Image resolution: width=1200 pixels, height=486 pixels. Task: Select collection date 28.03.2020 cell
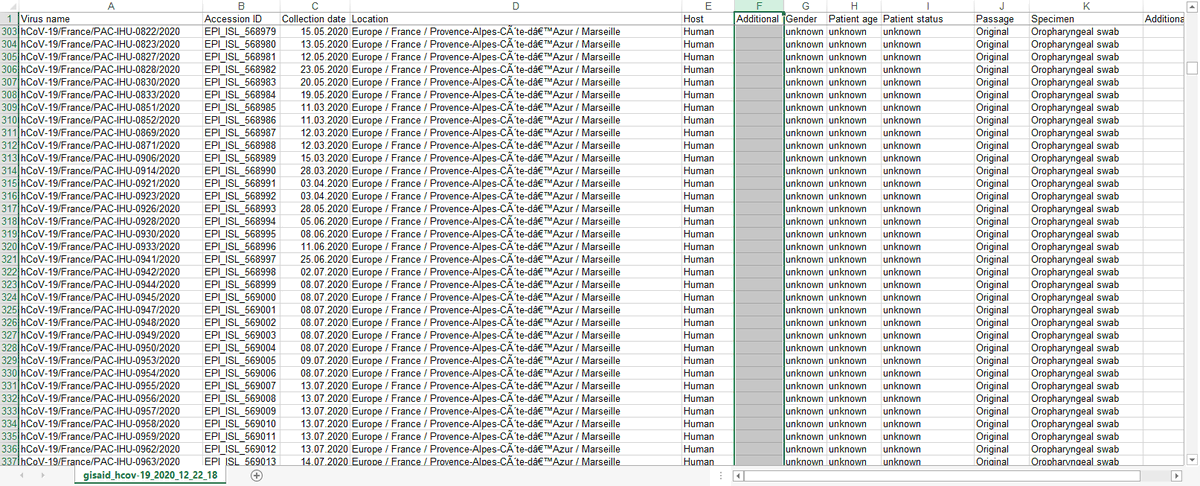point(314,170)
